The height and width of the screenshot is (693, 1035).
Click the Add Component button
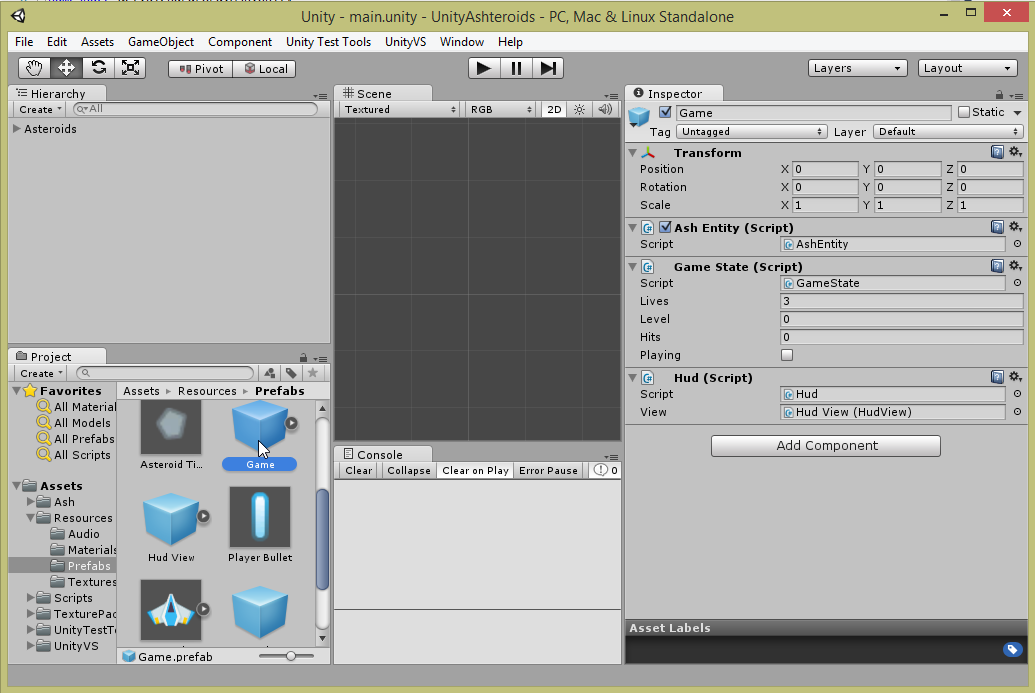826,446
